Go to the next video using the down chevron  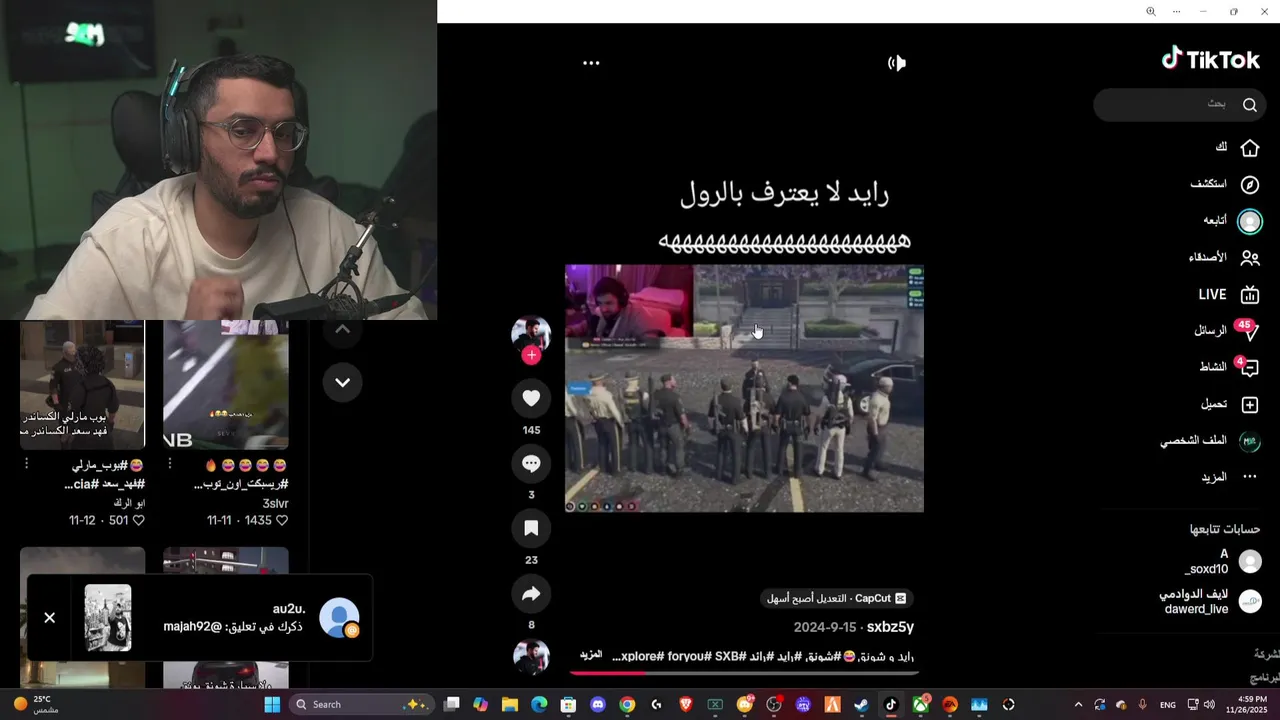coord(342,382)
